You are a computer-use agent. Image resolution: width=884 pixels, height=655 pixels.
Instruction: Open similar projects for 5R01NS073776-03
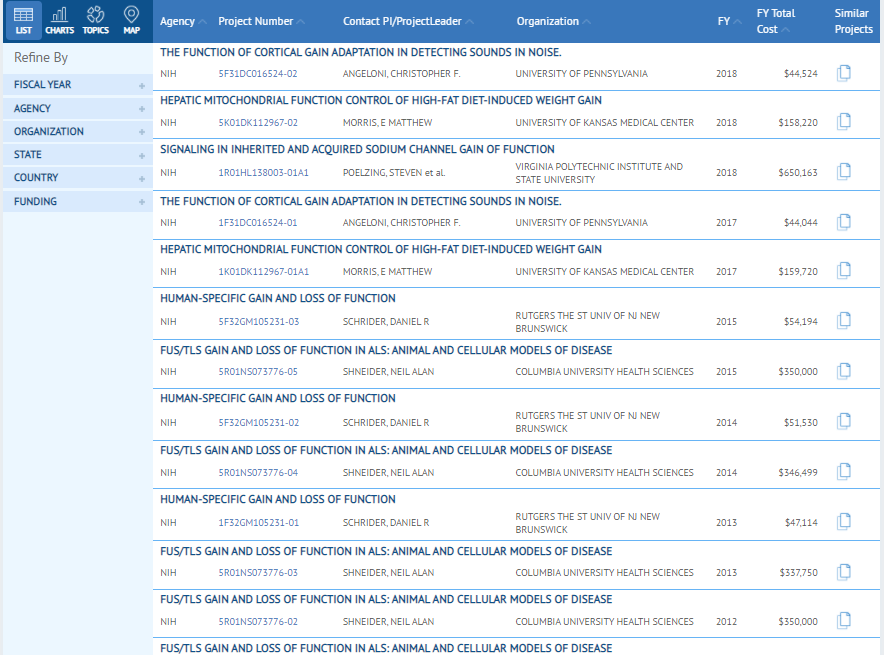(x=844, y=572)
